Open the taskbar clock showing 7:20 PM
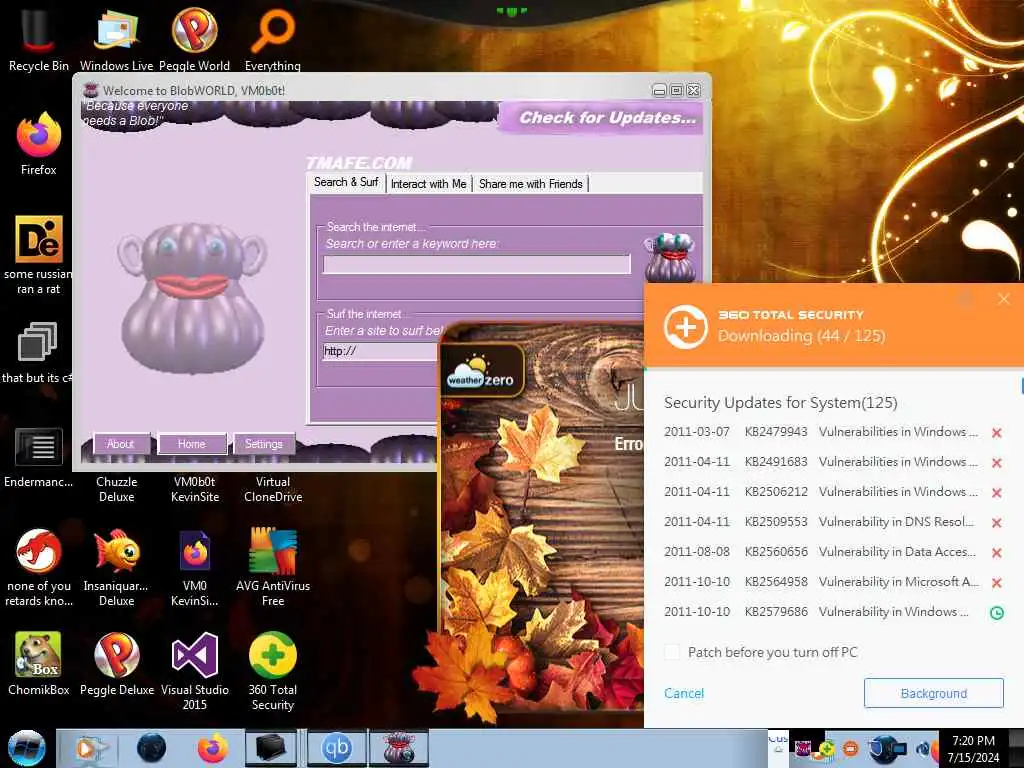Viewport: 1024px width, 768px height. click(973, 748)
